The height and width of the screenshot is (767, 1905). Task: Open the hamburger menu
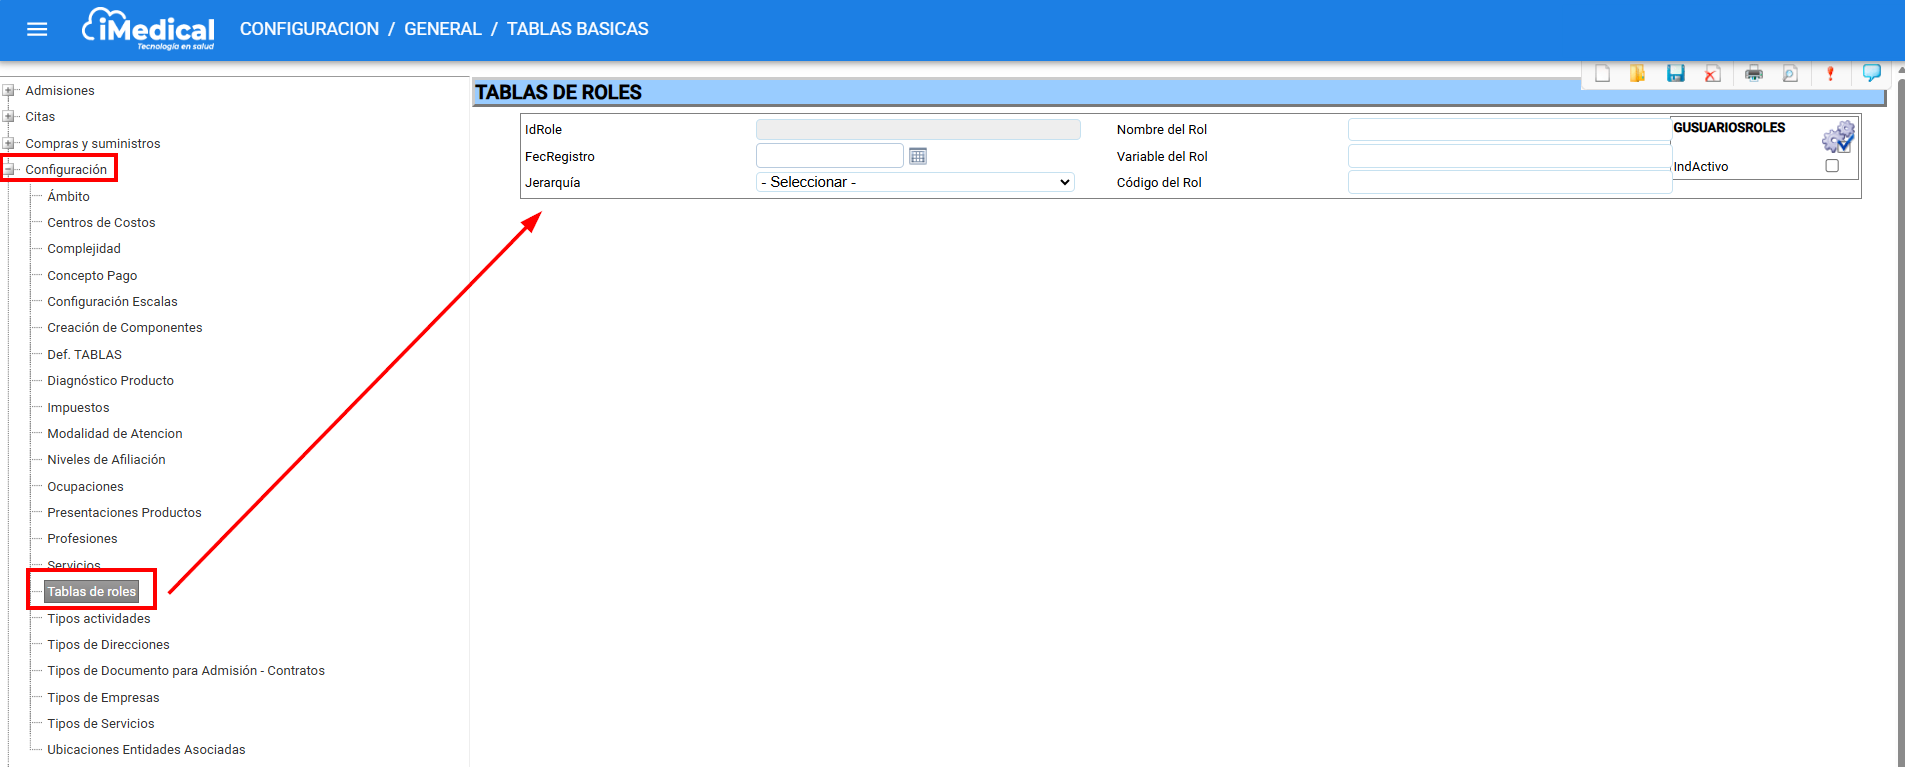(x=37, y=29)
